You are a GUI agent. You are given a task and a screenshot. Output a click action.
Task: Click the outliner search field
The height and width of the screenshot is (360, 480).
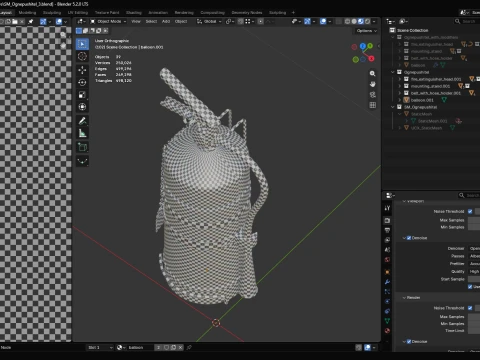(467, 21)
